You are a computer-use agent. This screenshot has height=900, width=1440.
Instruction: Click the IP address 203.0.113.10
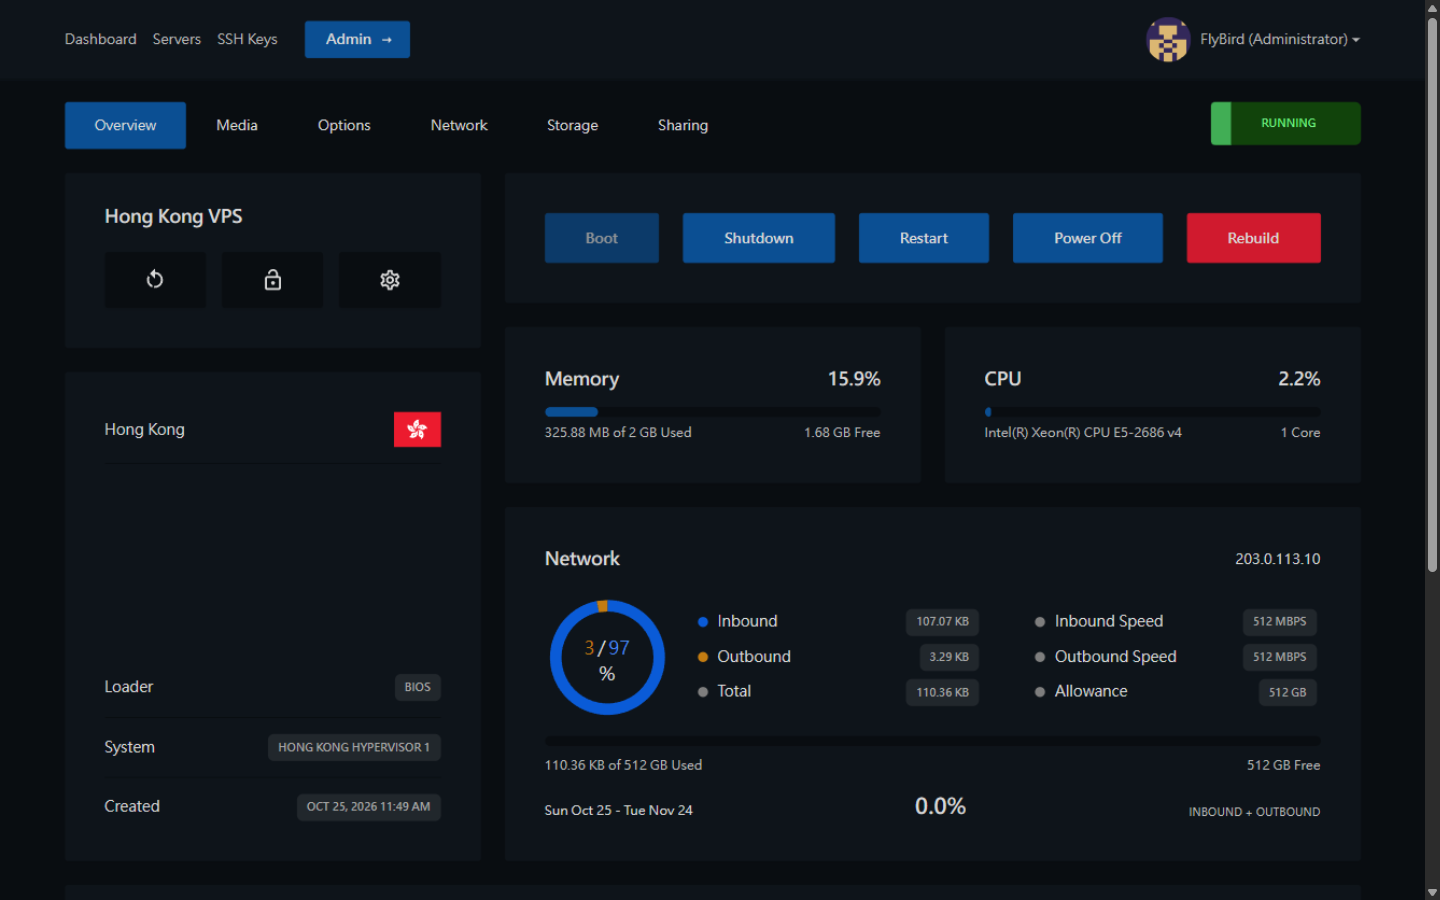[x=1278, y=559]
